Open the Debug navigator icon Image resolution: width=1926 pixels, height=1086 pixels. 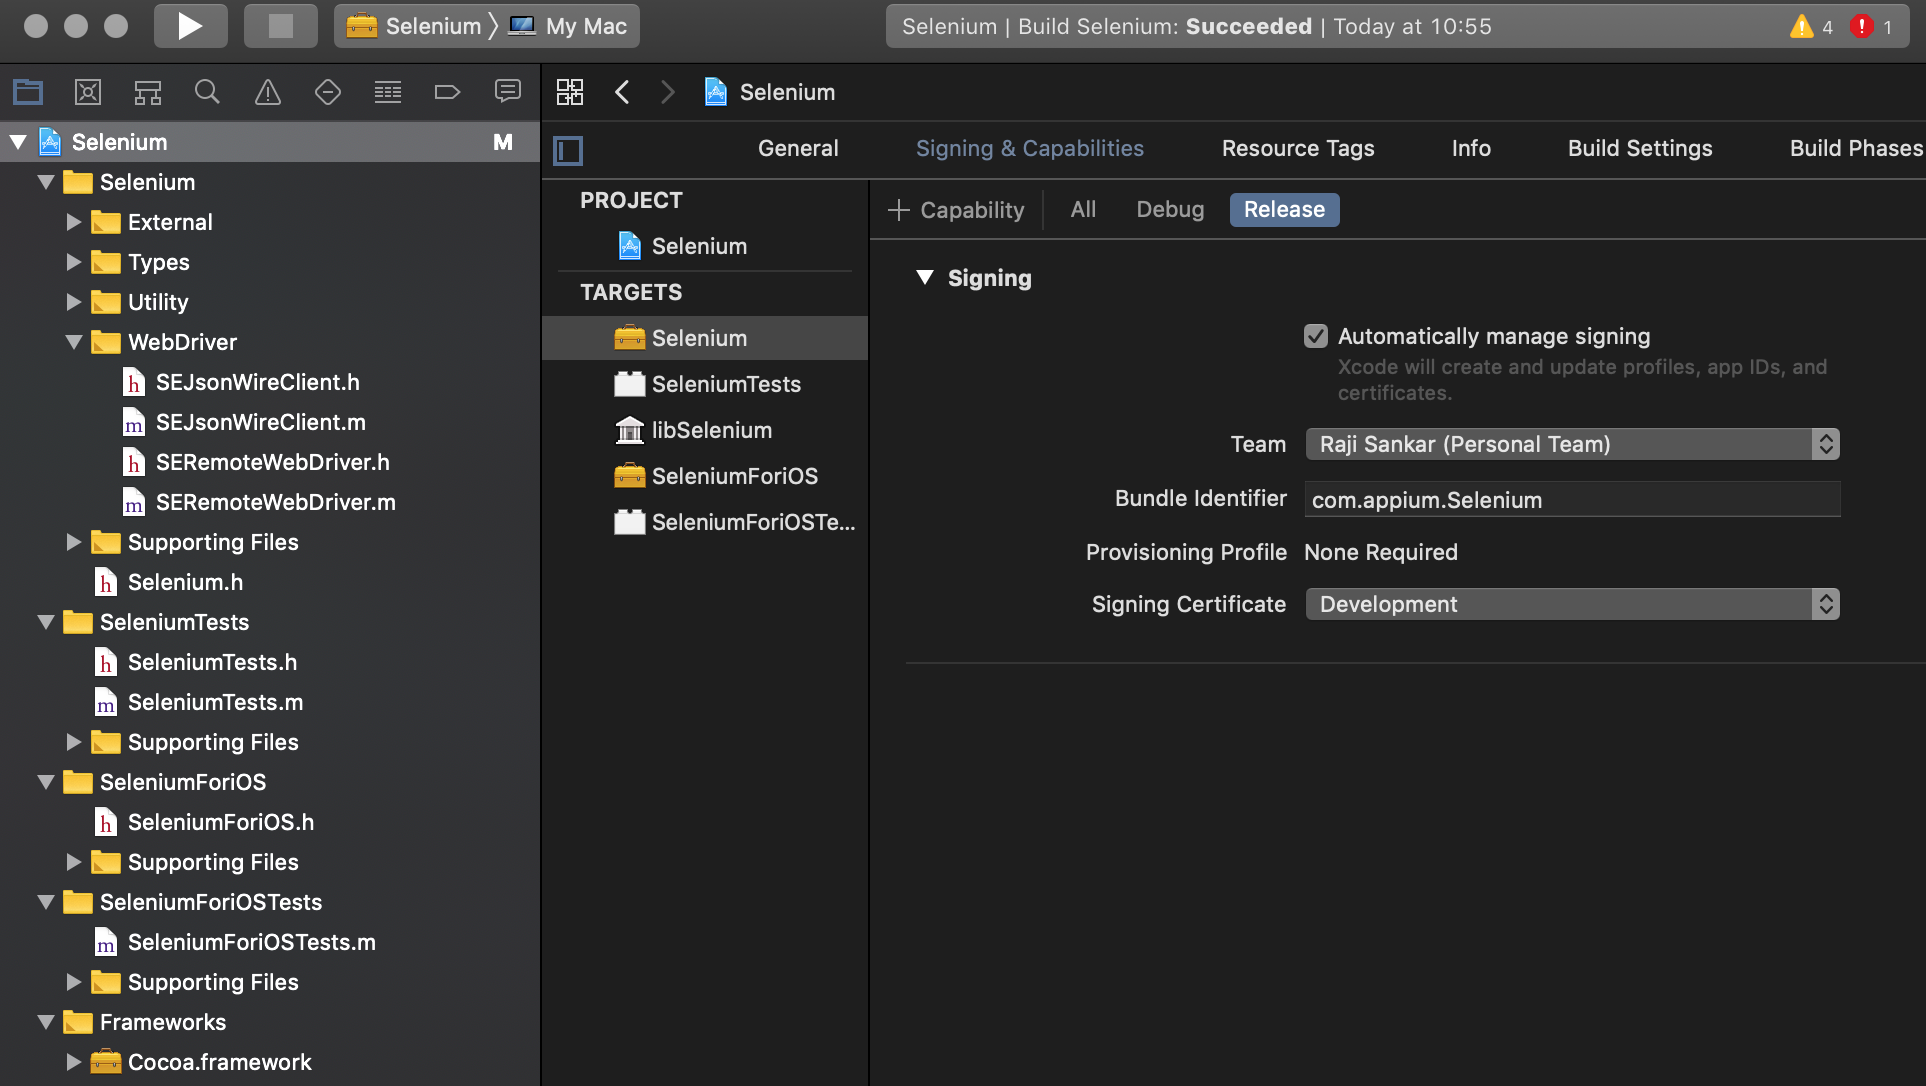coord(387,91)
